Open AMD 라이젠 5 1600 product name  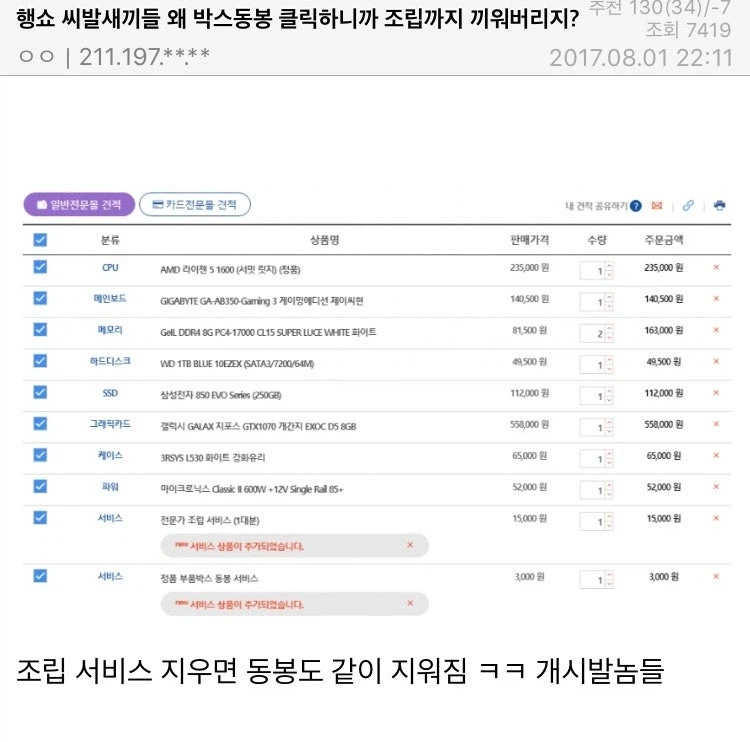pyautogui.click(x=230, y=270)
